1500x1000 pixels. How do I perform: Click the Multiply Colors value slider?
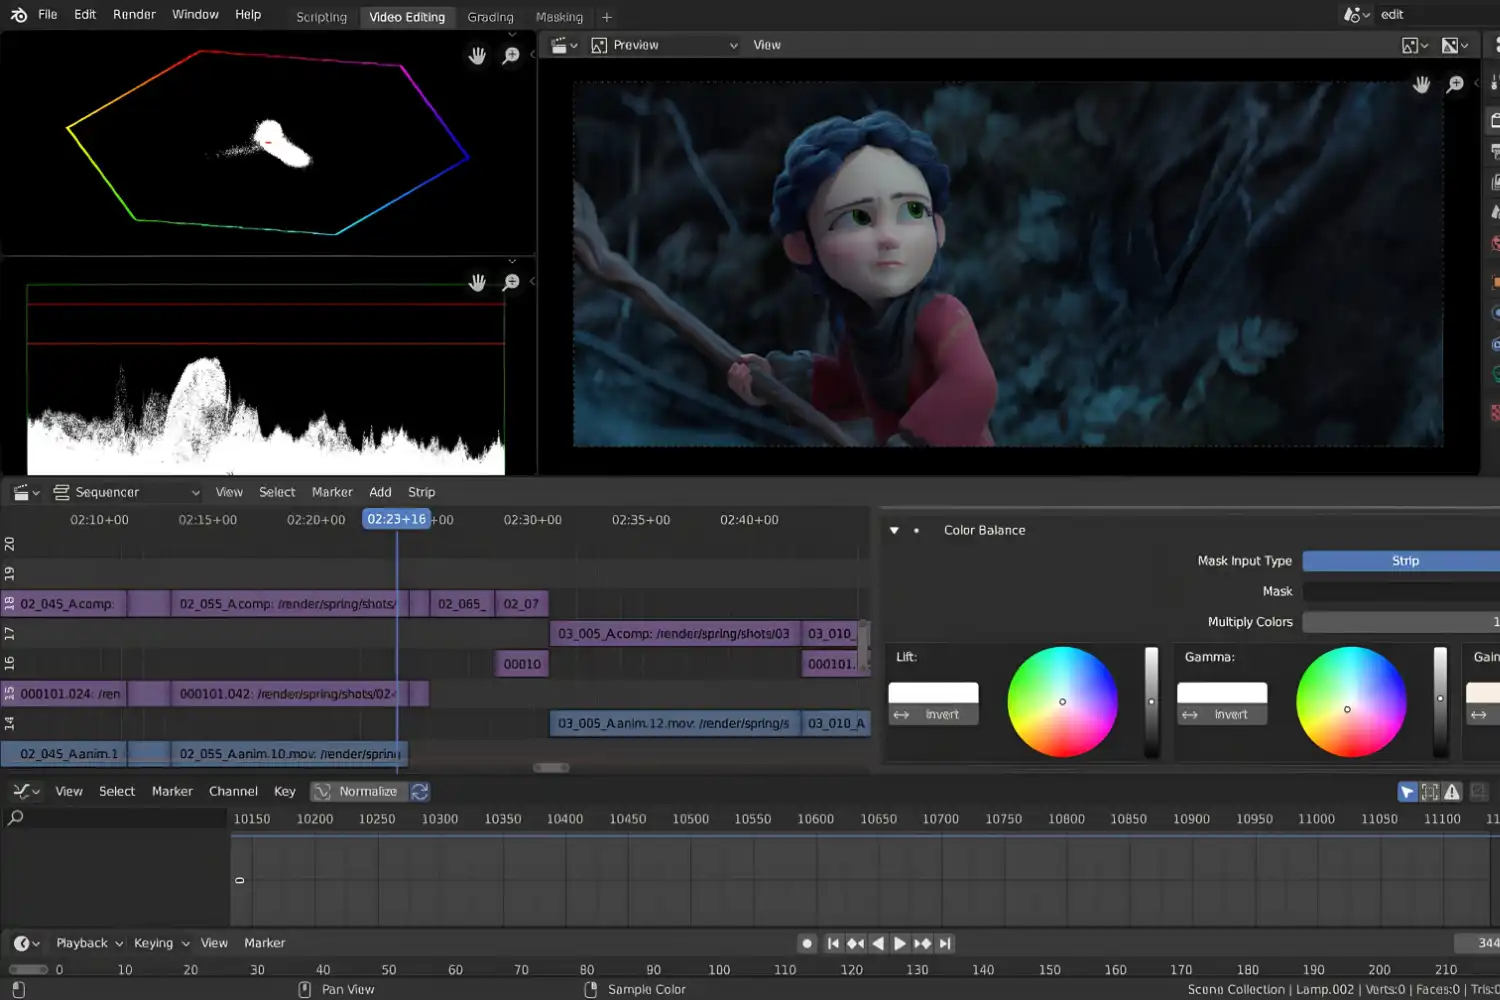pos(1401,622)
